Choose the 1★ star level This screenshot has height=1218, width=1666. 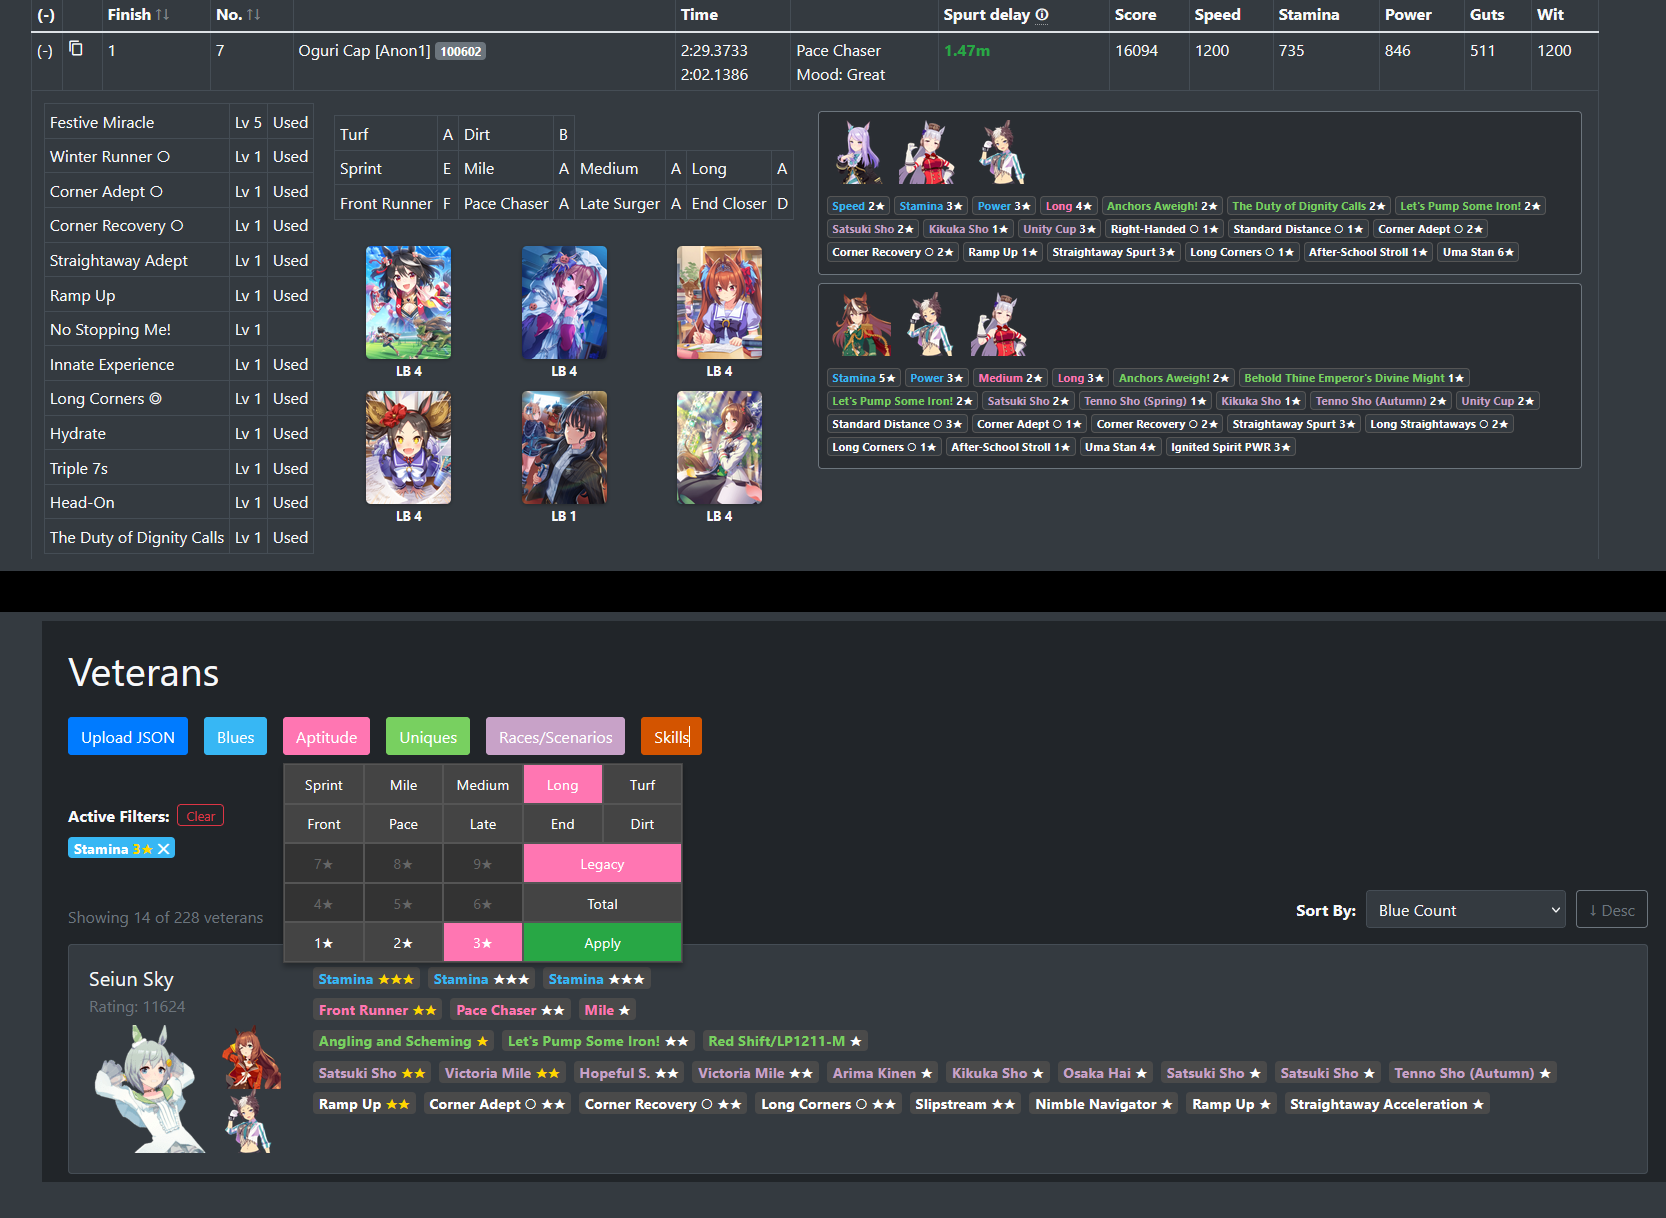click(x=323, y=943)
